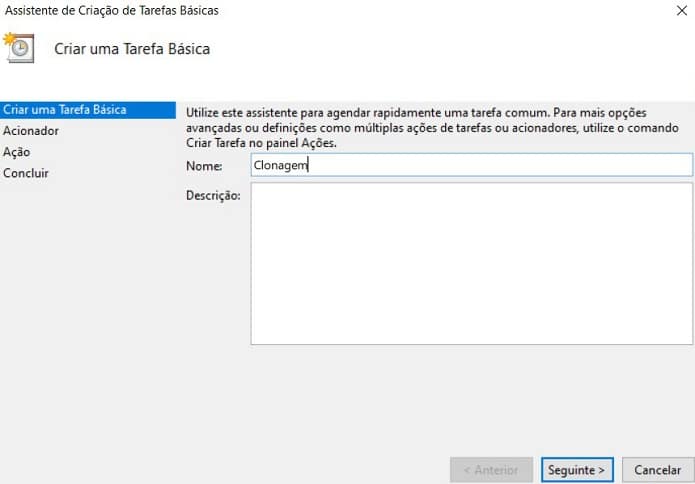This screenshot has height=484, width=695.
Task: Click the window title bar text
Action: (x=112, y=11)
